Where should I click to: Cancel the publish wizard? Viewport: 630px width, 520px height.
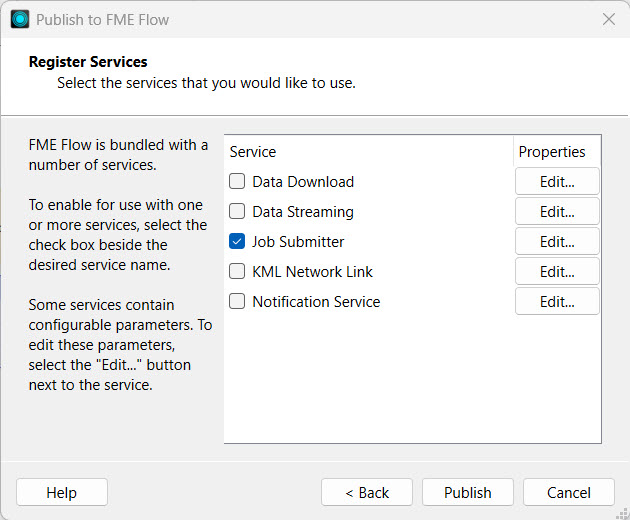point(569,492)
